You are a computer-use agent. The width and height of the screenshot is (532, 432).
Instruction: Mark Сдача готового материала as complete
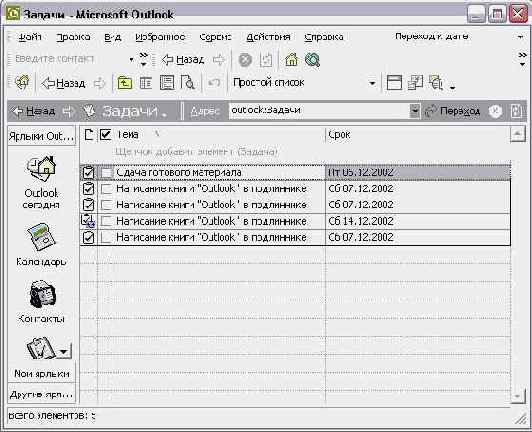[x=106, y=173]
